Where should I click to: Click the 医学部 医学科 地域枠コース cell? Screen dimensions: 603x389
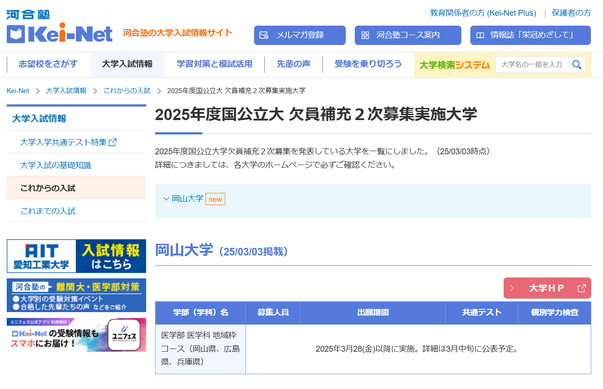click(x=200, y=349)
